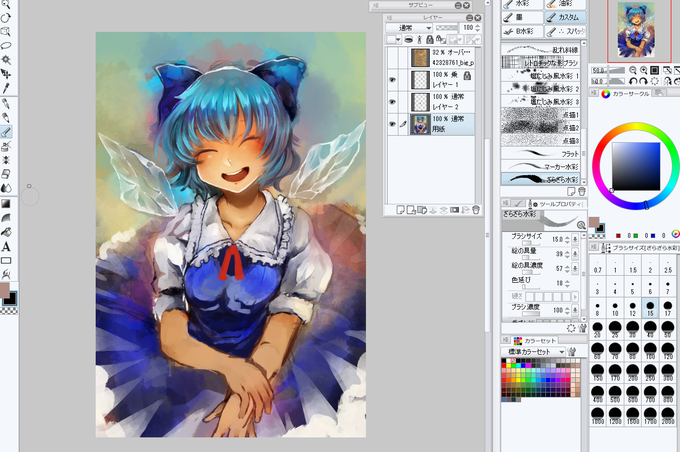Viewport: 680px width, 452px height.
Task: Select the Auto select magic wand tool
Action: 6,59
